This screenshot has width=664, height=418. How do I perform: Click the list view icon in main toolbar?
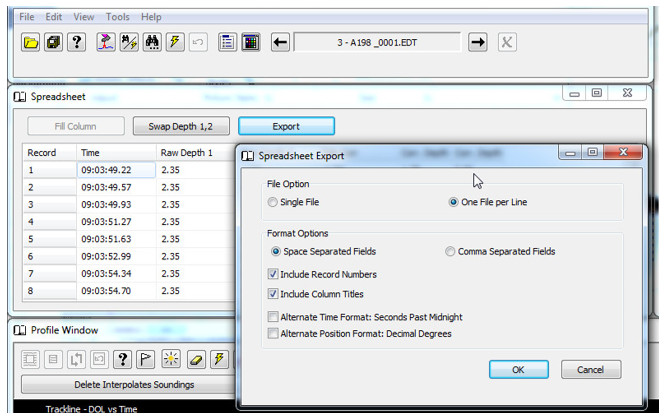227,42
